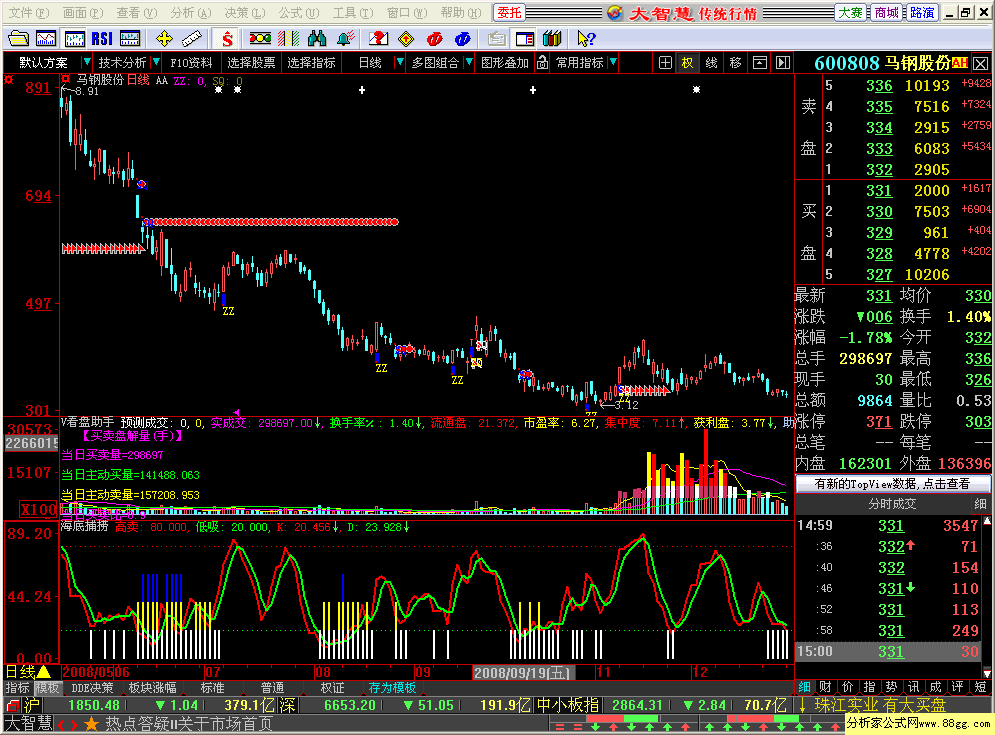Image resolution: width=995 pixels, height=735 pixels.
Task: Select the 财 tab in side panel
Action: pyautogui.click(x=826, y=687)
